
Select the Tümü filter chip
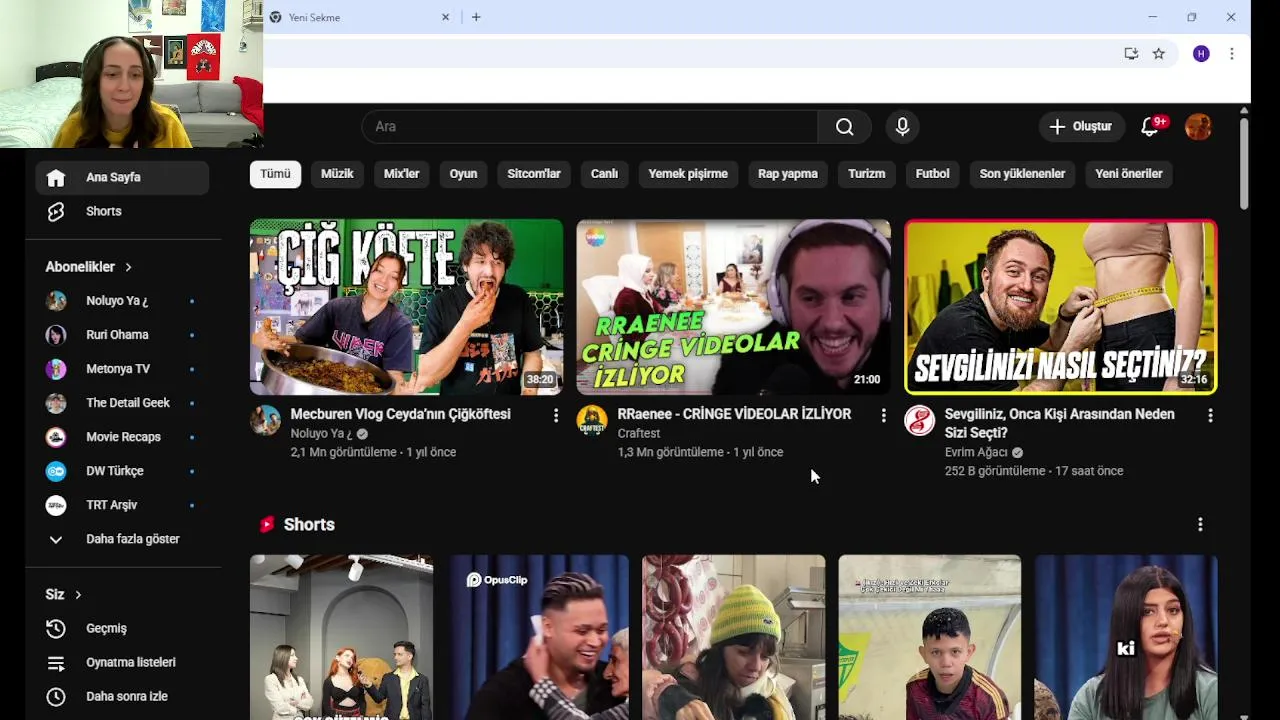[275, 174]
